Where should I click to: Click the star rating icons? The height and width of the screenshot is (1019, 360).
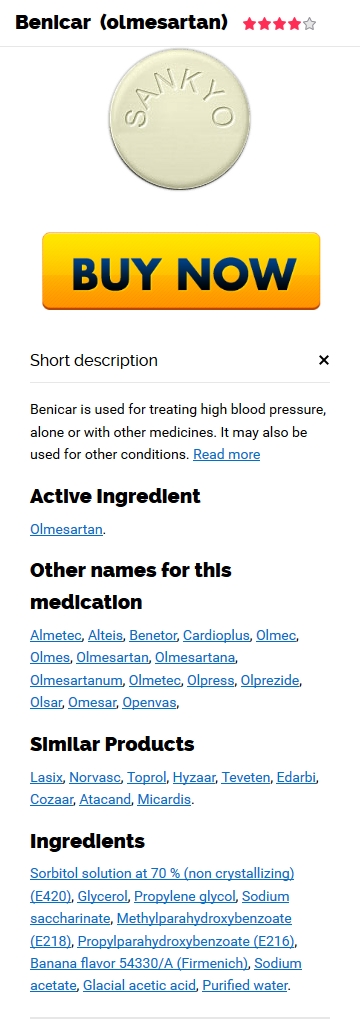point(279,24)
